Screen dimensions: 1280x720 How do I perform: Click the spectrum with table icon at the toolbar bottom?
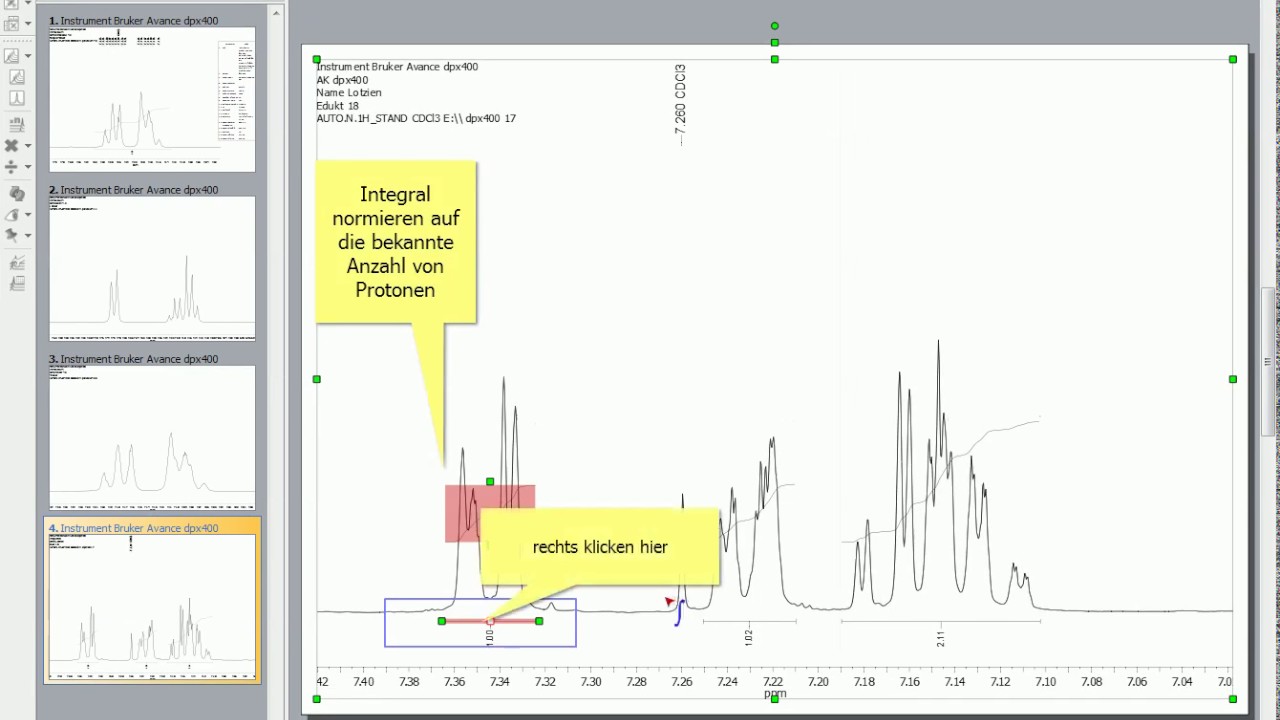[x=16, y=284]
